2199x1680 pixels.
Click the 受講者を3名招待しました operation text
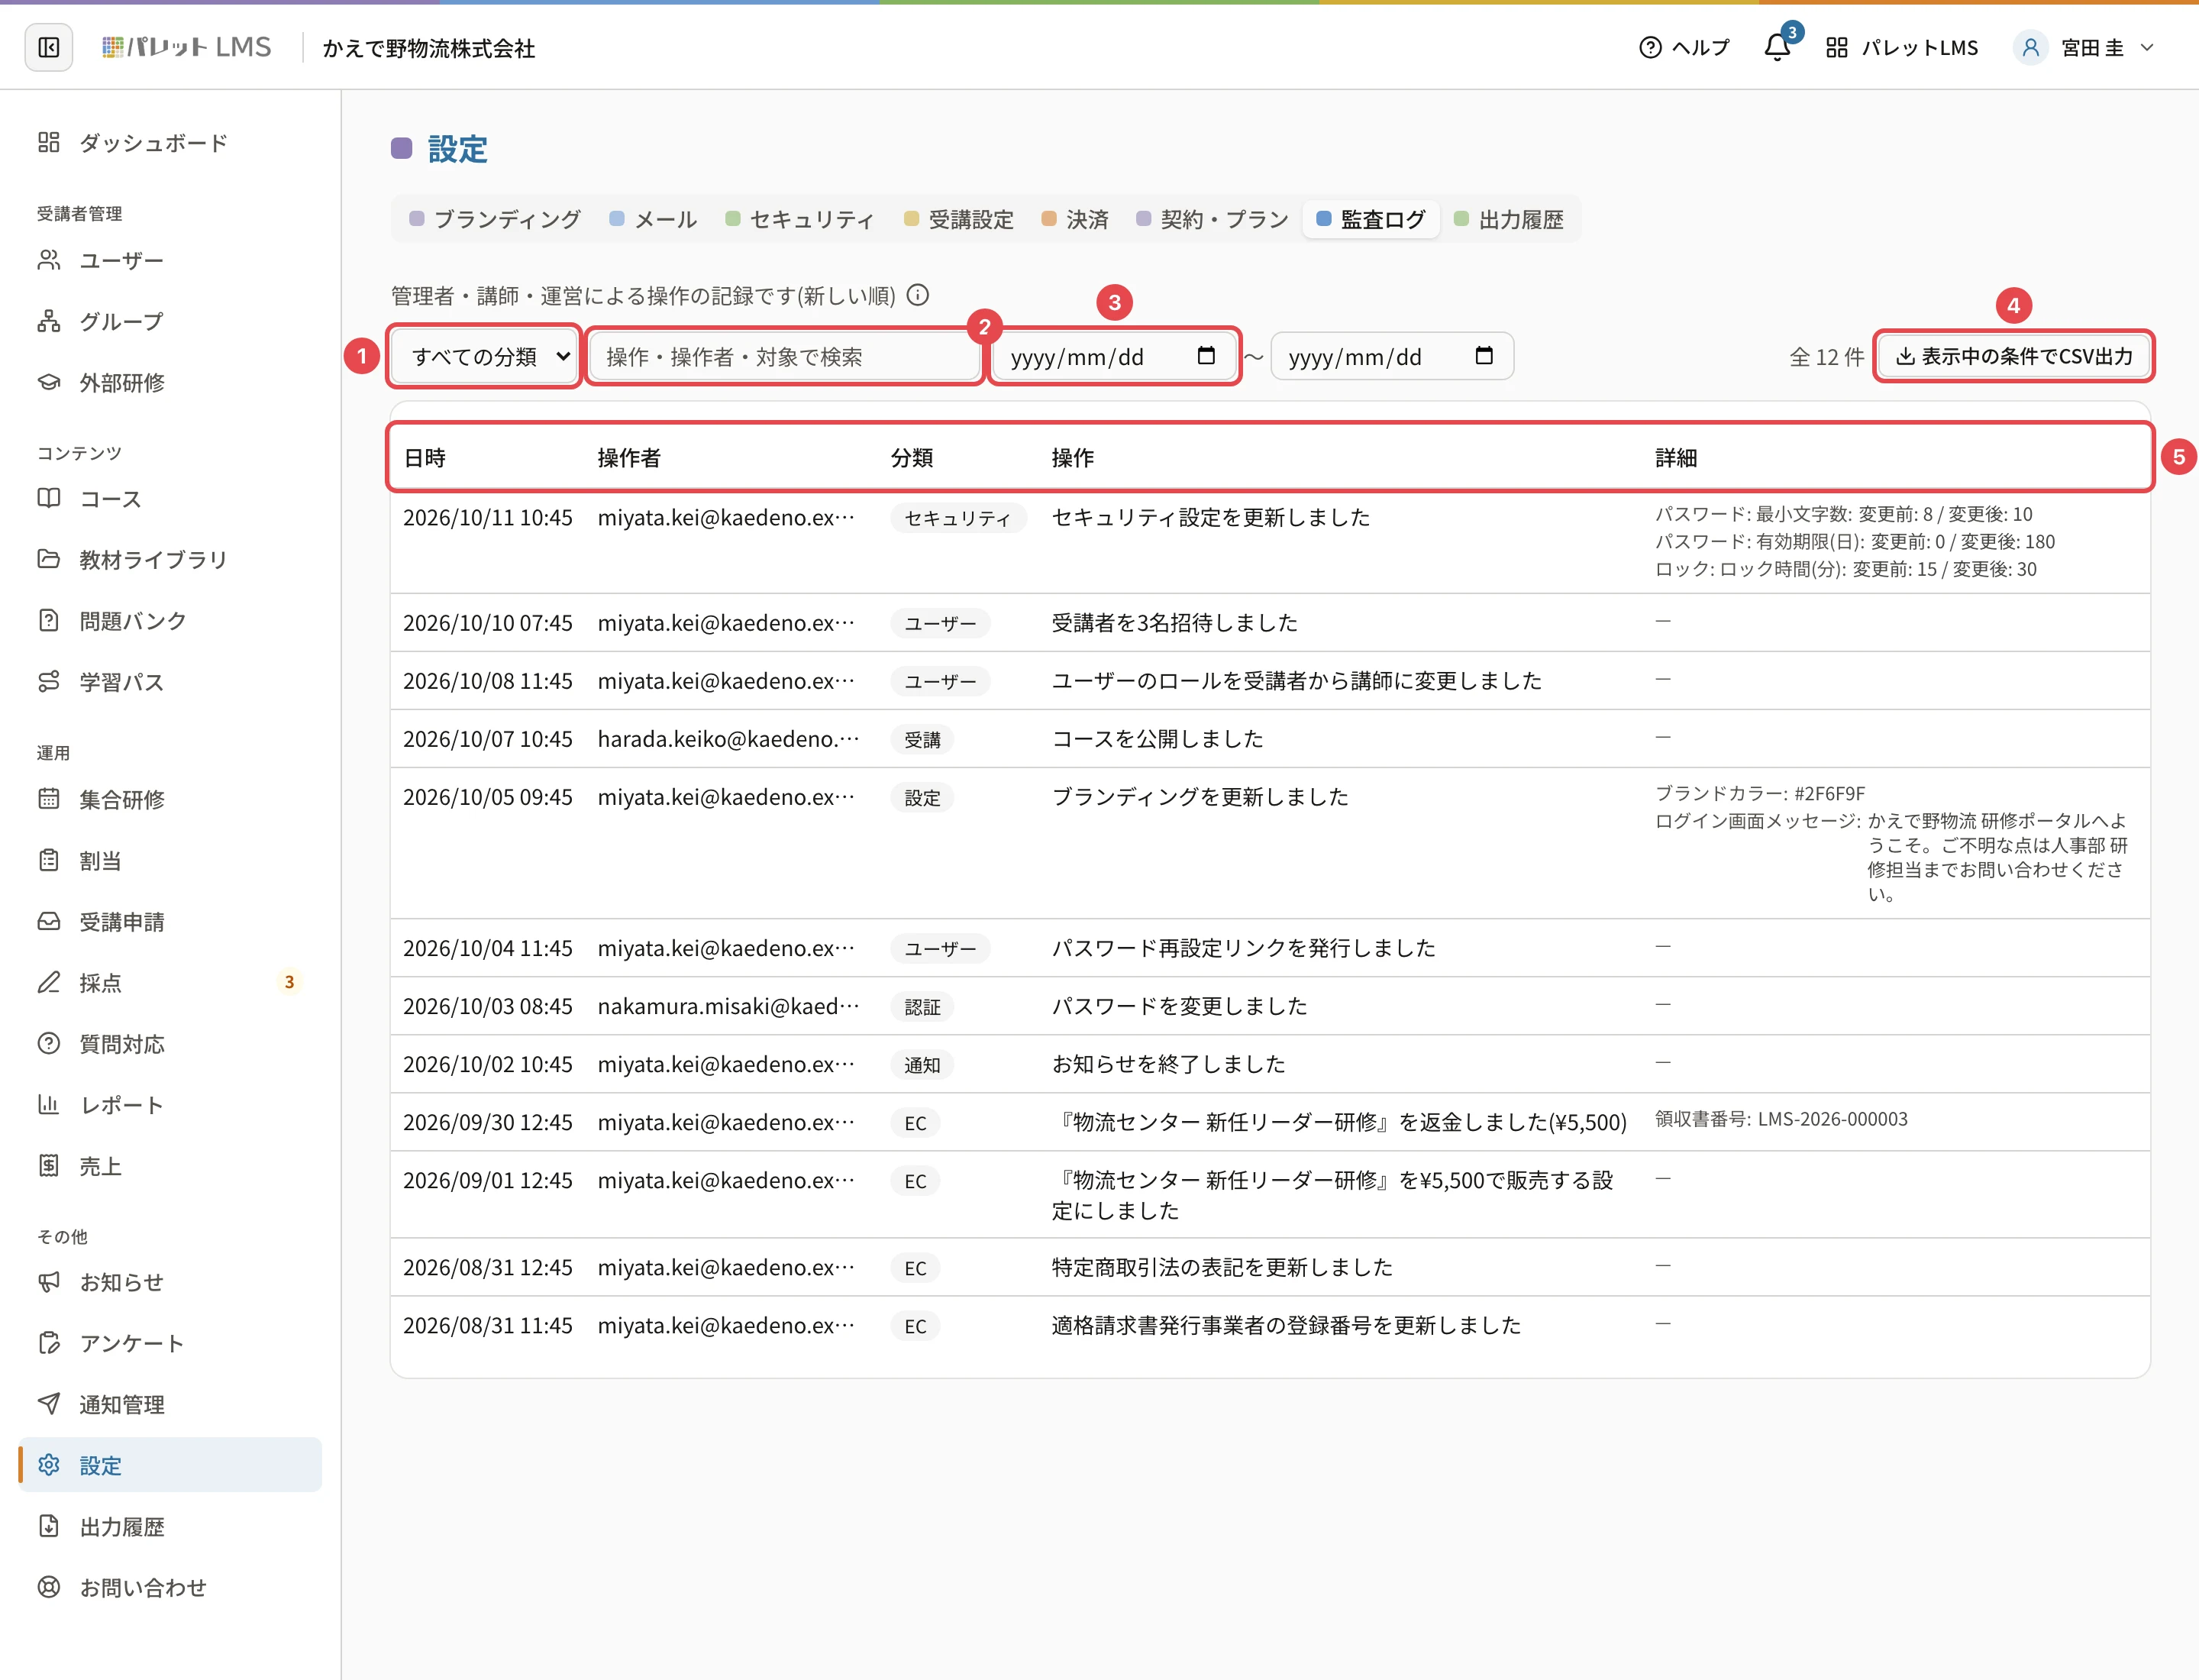click(1174, 623)
